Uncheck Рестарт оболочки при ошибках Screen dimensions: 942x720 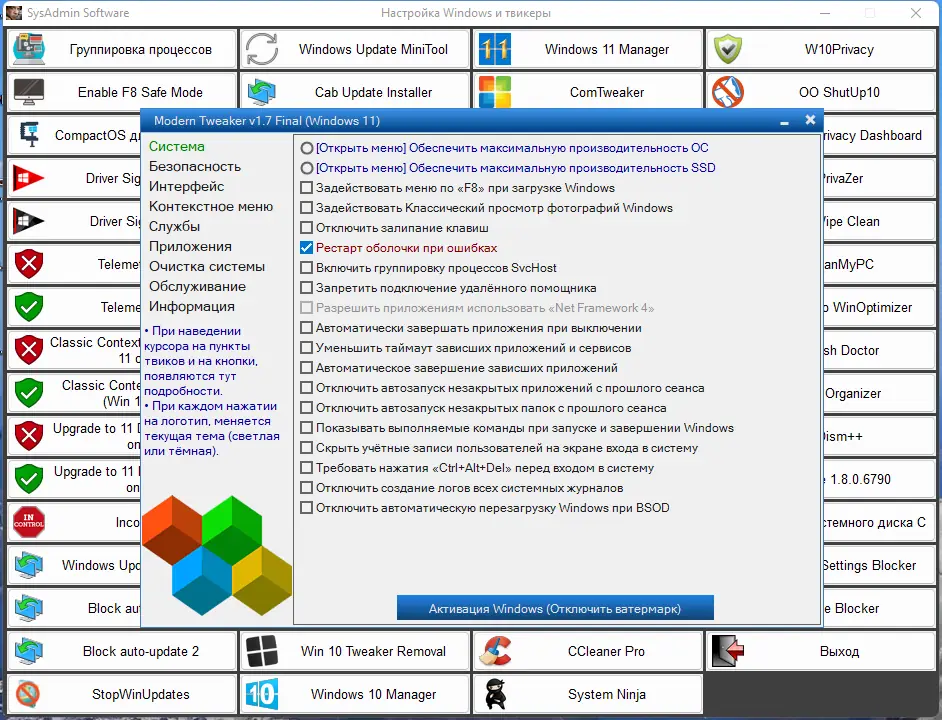pyautogui.click(x=306, y=248)
